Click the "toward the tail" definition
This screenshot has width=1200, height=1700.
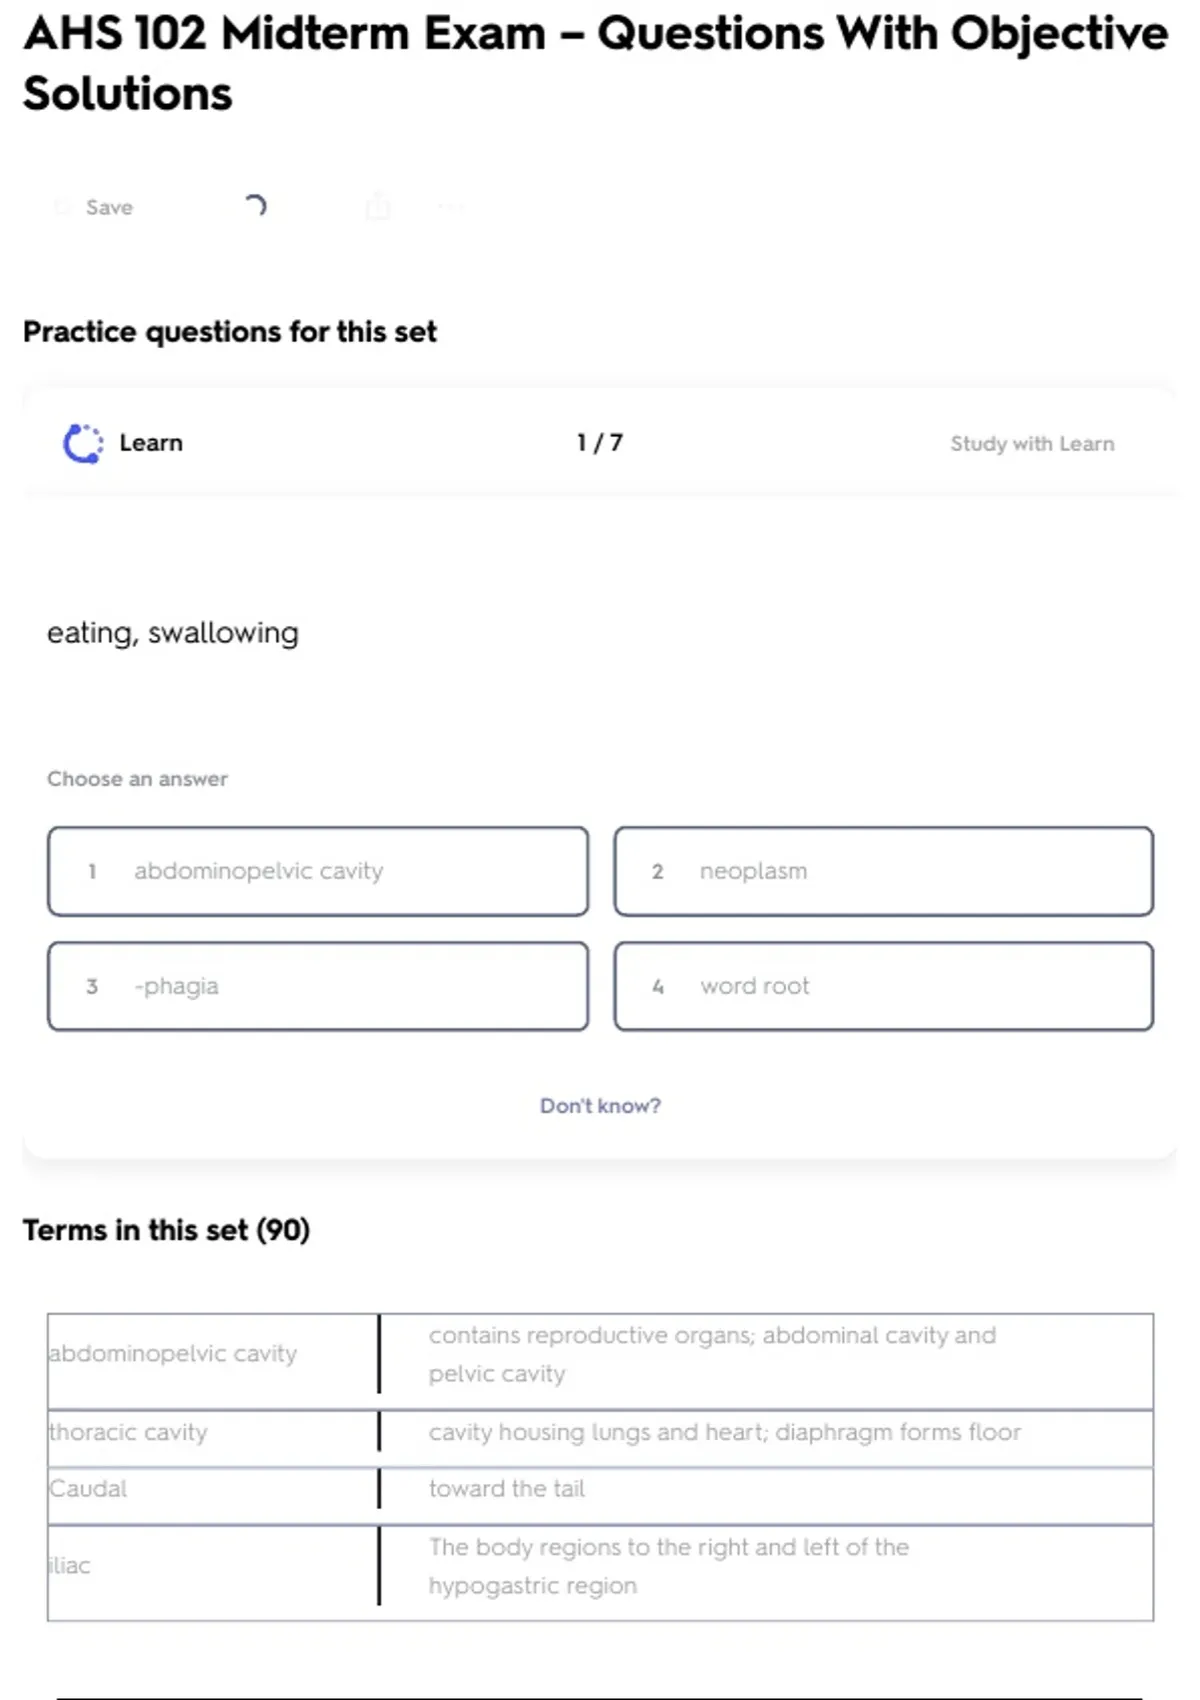(x=506, y=1489)
